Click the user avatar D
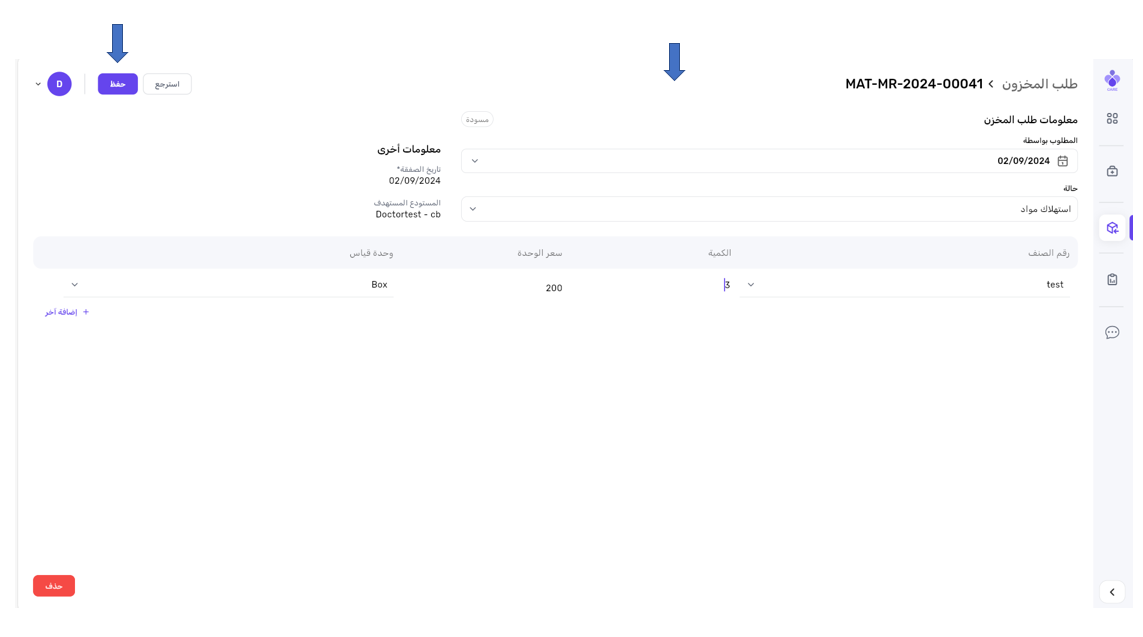Screen dimensions: 1143x637 pyautogui.click(x=59, y=84)
